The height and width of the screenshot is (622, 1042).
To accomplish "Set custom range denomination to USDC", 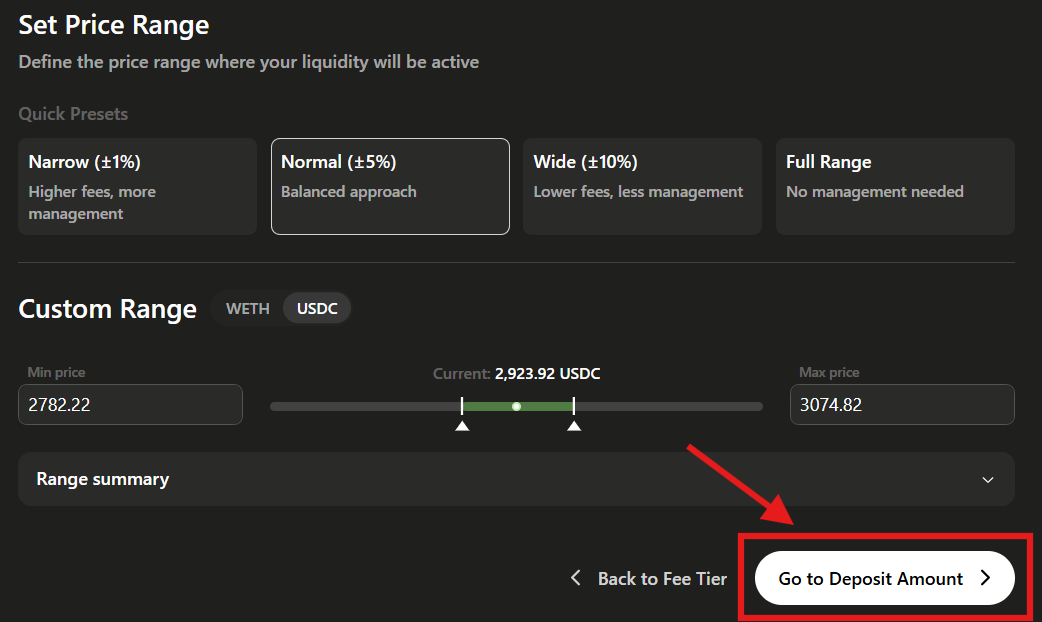I will (317, 309).
